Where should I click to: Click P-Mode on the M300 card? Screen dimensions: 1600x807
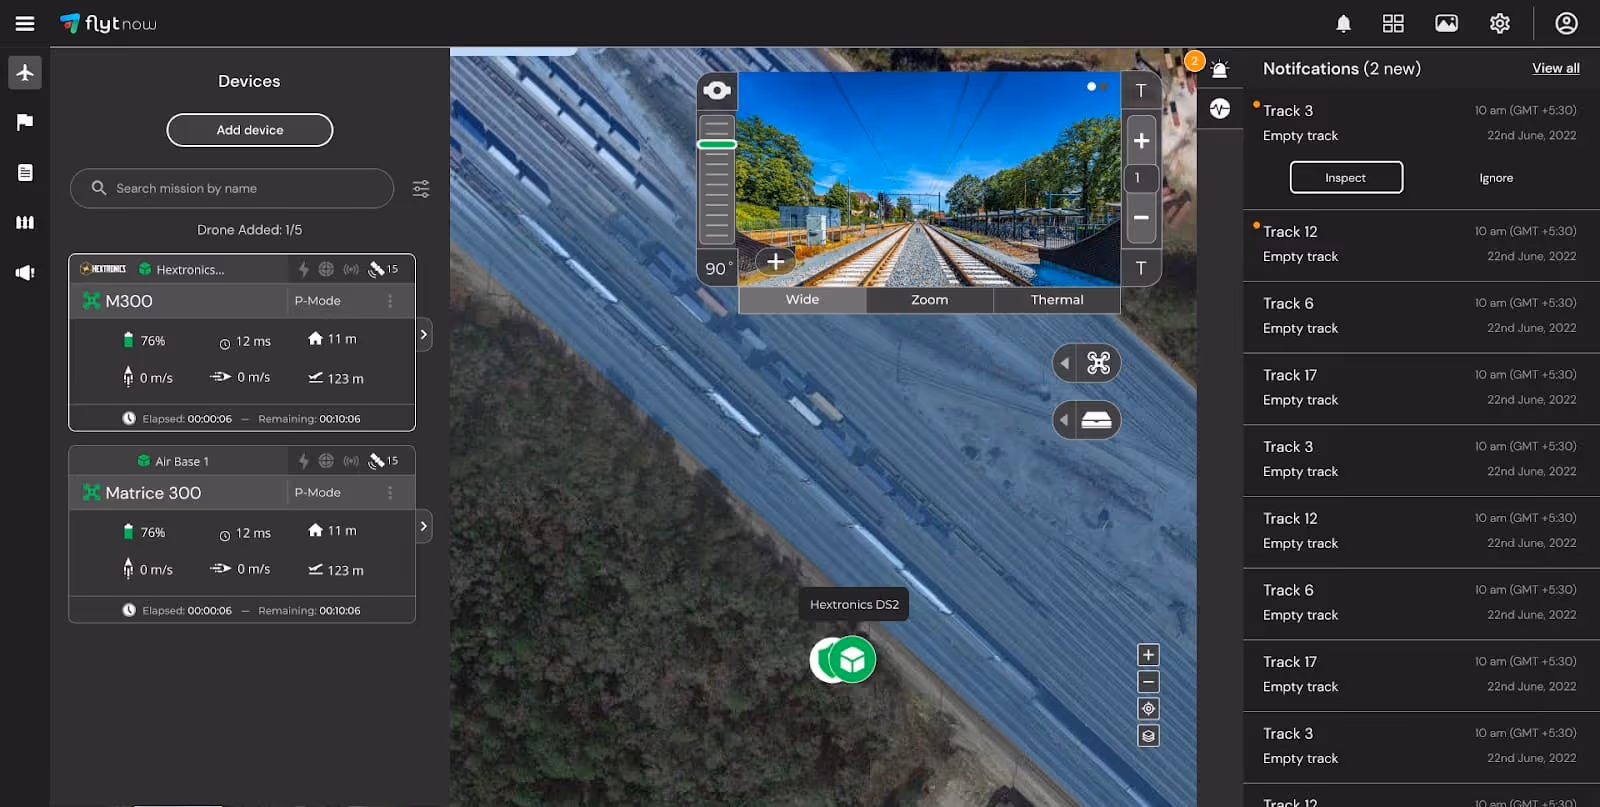pos(317,301)
